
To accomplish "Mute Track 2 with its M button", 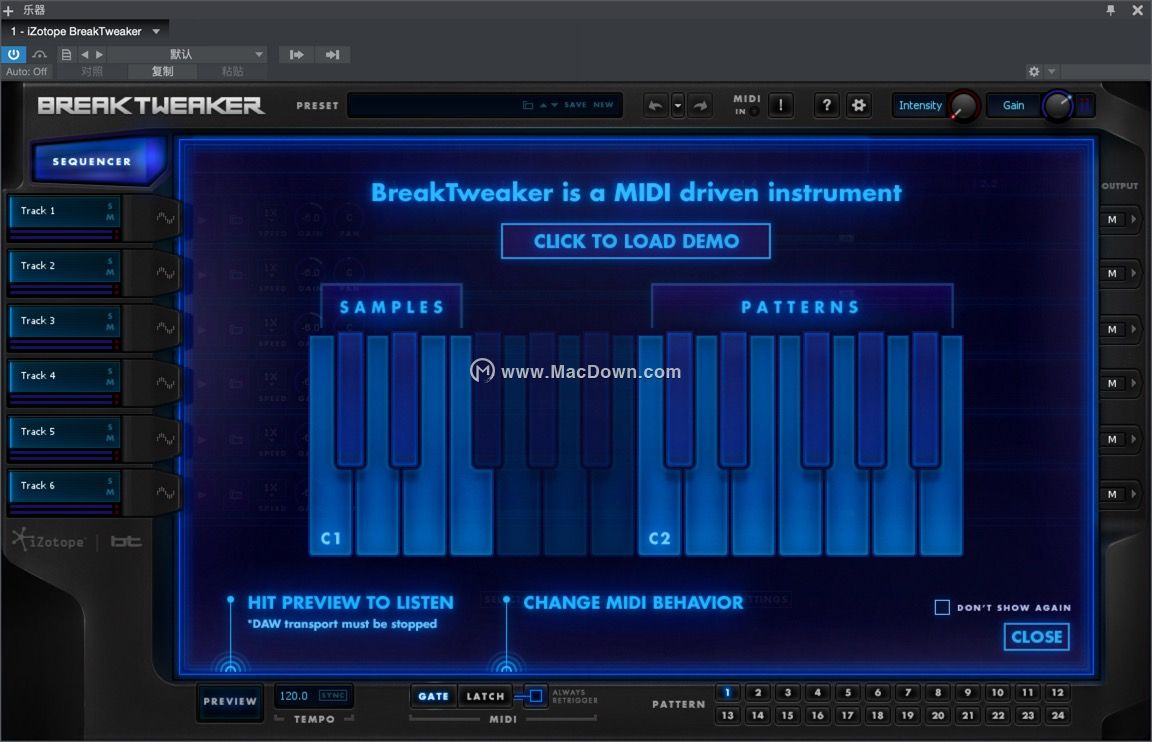I will tap(110, 273).
